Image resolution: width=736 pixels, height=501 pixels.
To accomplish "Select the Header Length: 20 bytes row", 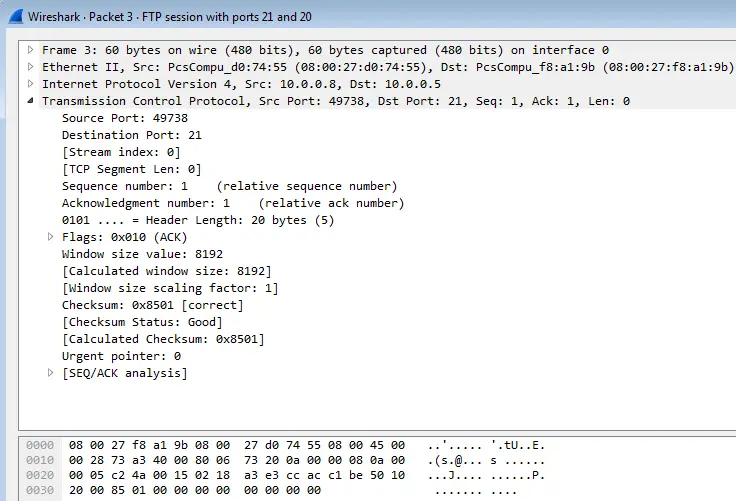I will [x=198, y=220].
